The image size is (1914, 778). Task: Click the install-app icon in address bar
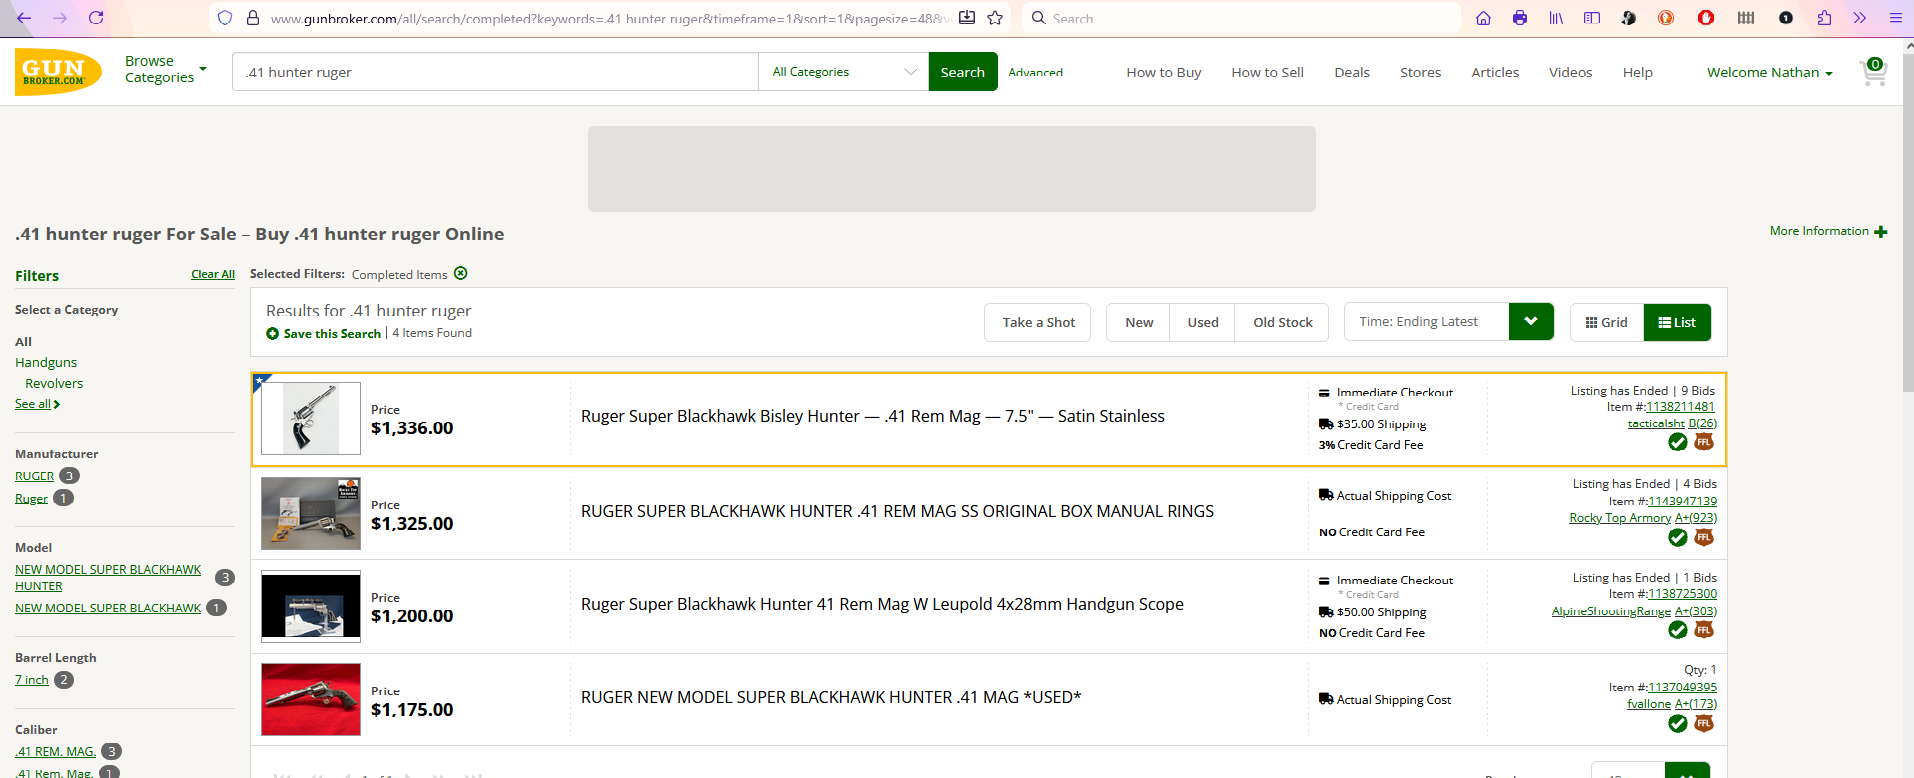click(x=967, y=18)
